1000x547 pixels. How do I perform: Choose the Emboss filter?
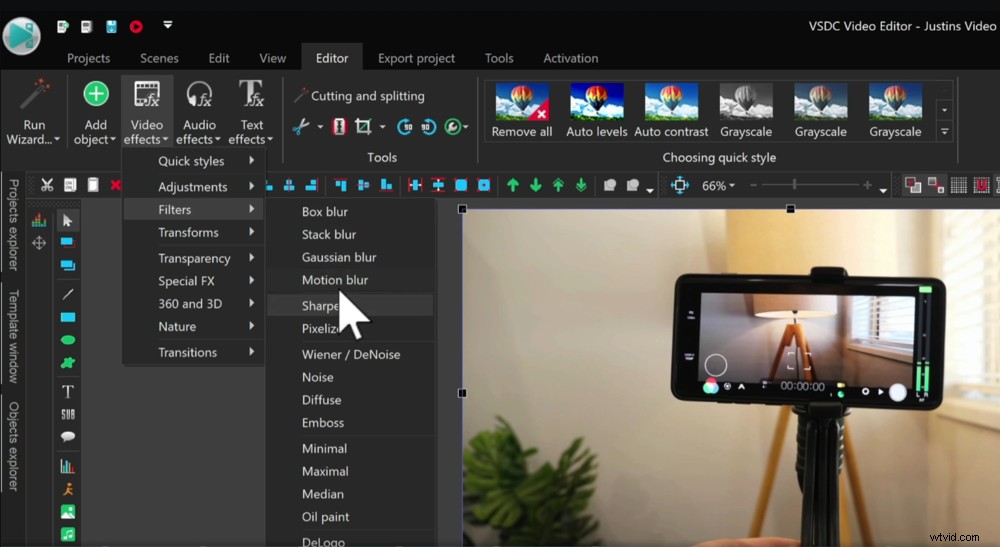point(350,423)
